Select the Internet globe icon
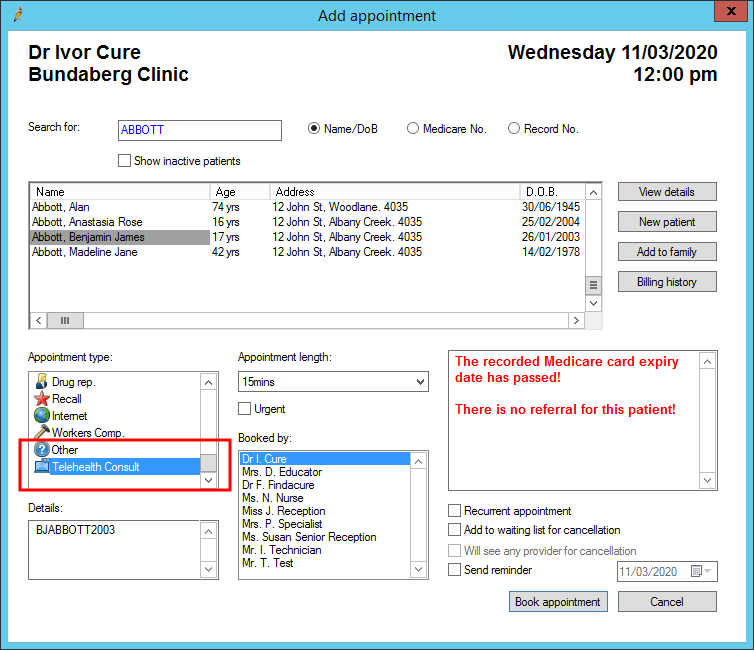This screenshot has height=650, width=754. [42, 416]
